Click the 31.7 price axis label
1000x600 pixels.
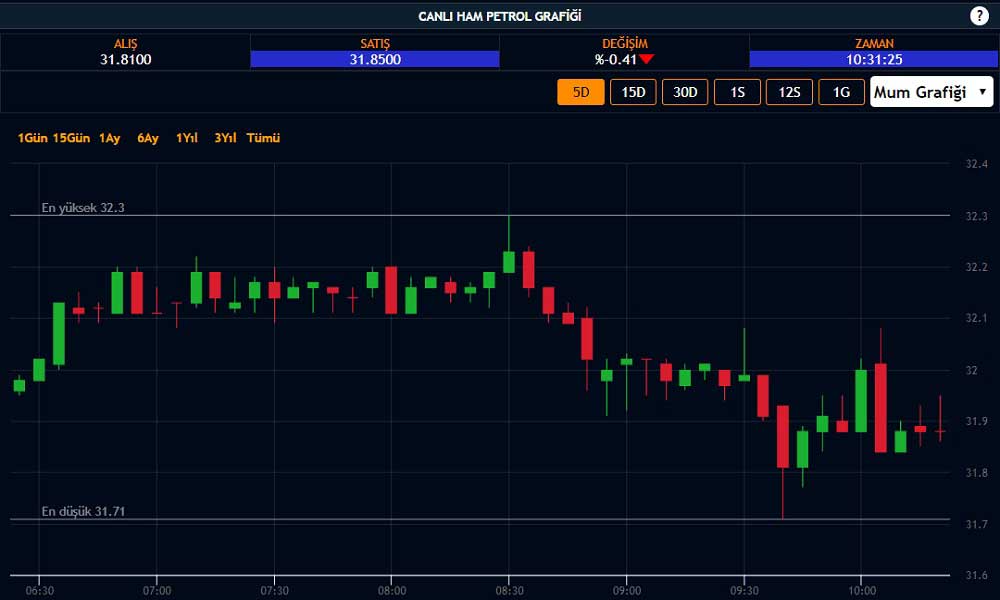tap(976, 524)
